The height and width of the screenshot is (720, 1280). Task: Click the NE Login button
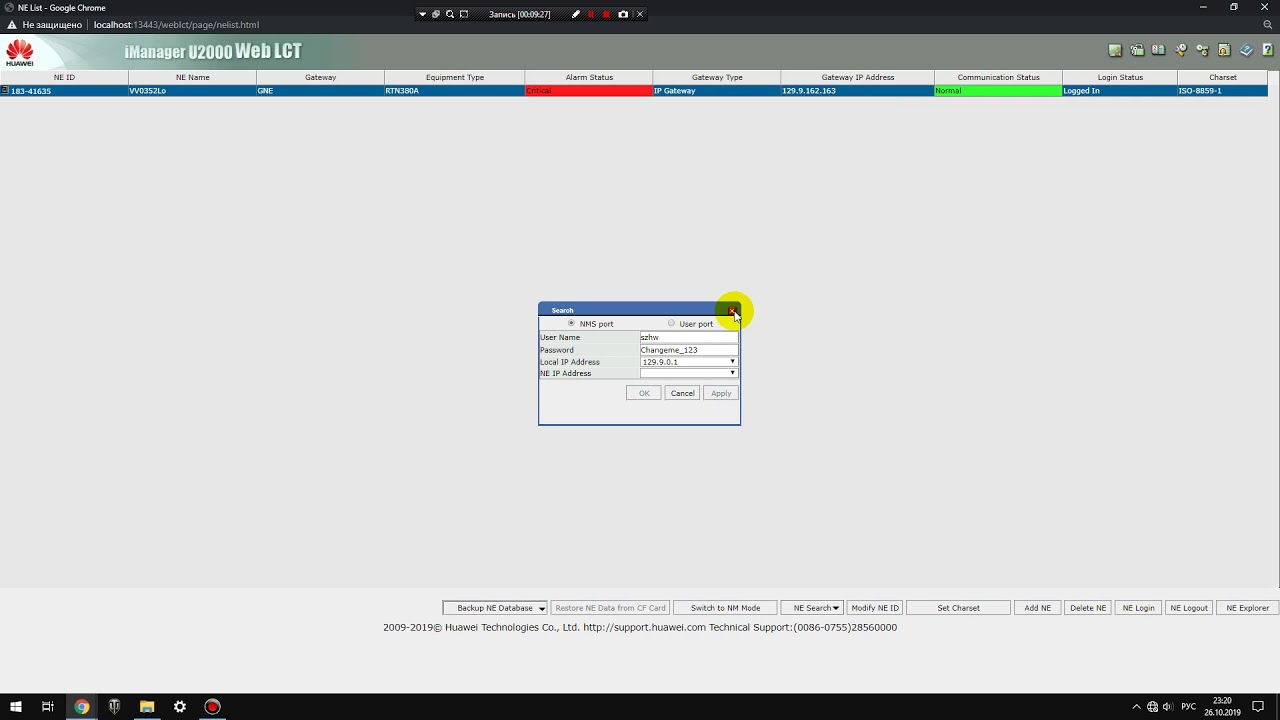click(x=1138, y=608)
